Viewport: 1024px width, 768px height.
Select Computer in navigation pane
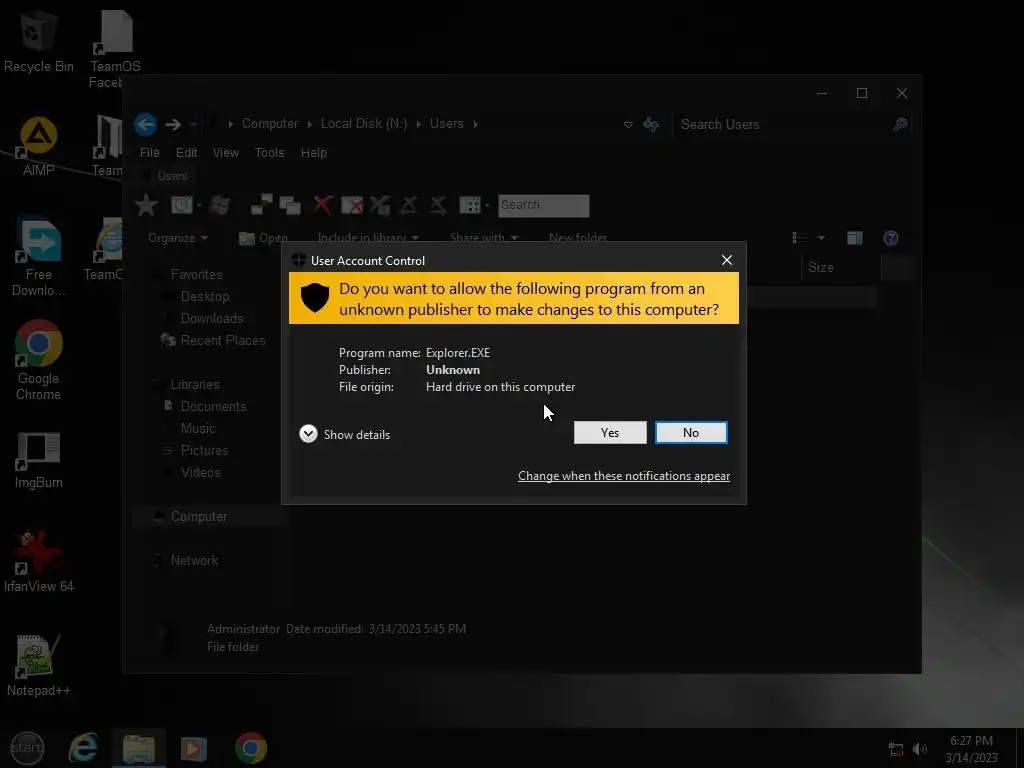coord(199,517)
